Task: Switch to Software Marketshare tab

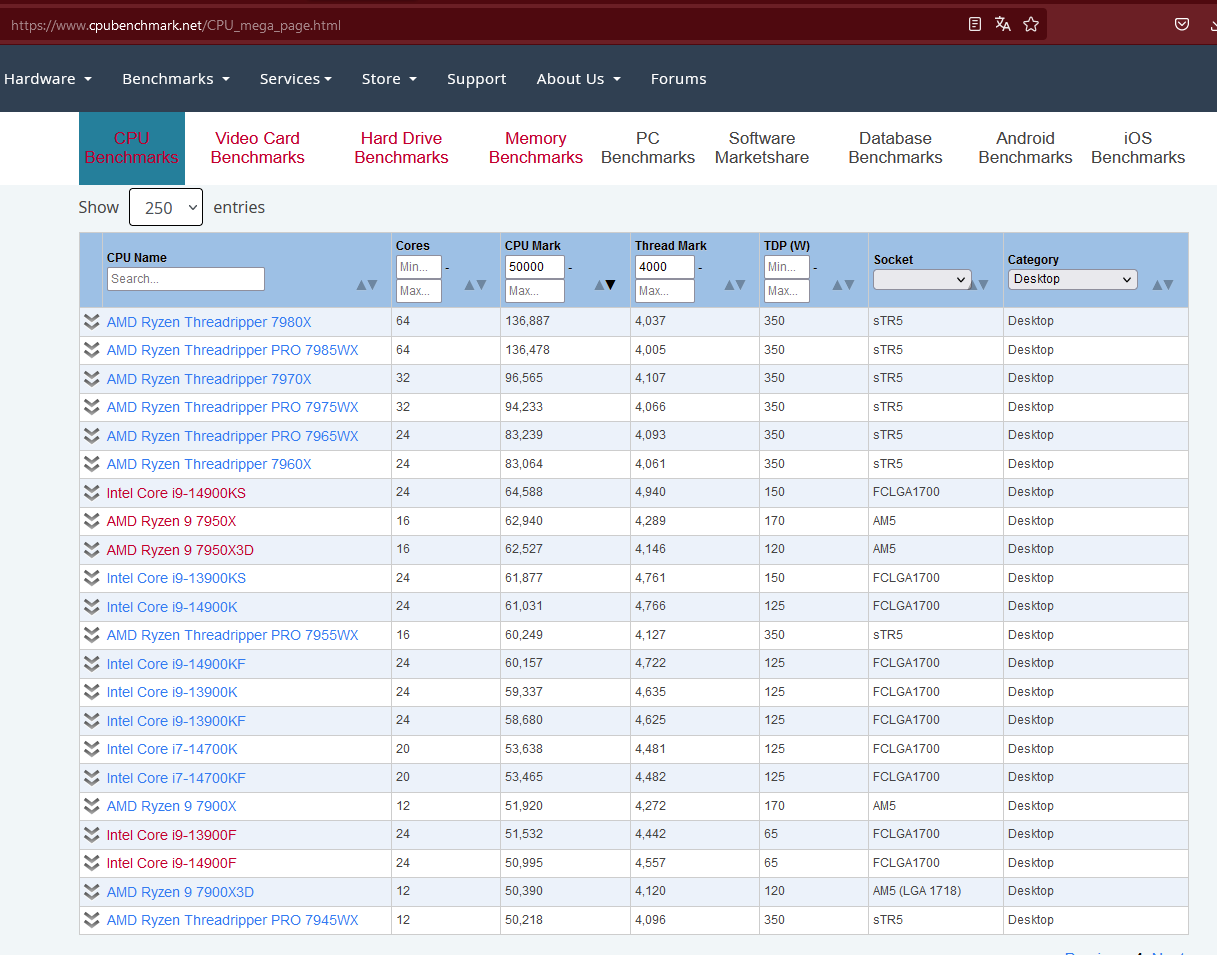Action: (x=762, y=148)
